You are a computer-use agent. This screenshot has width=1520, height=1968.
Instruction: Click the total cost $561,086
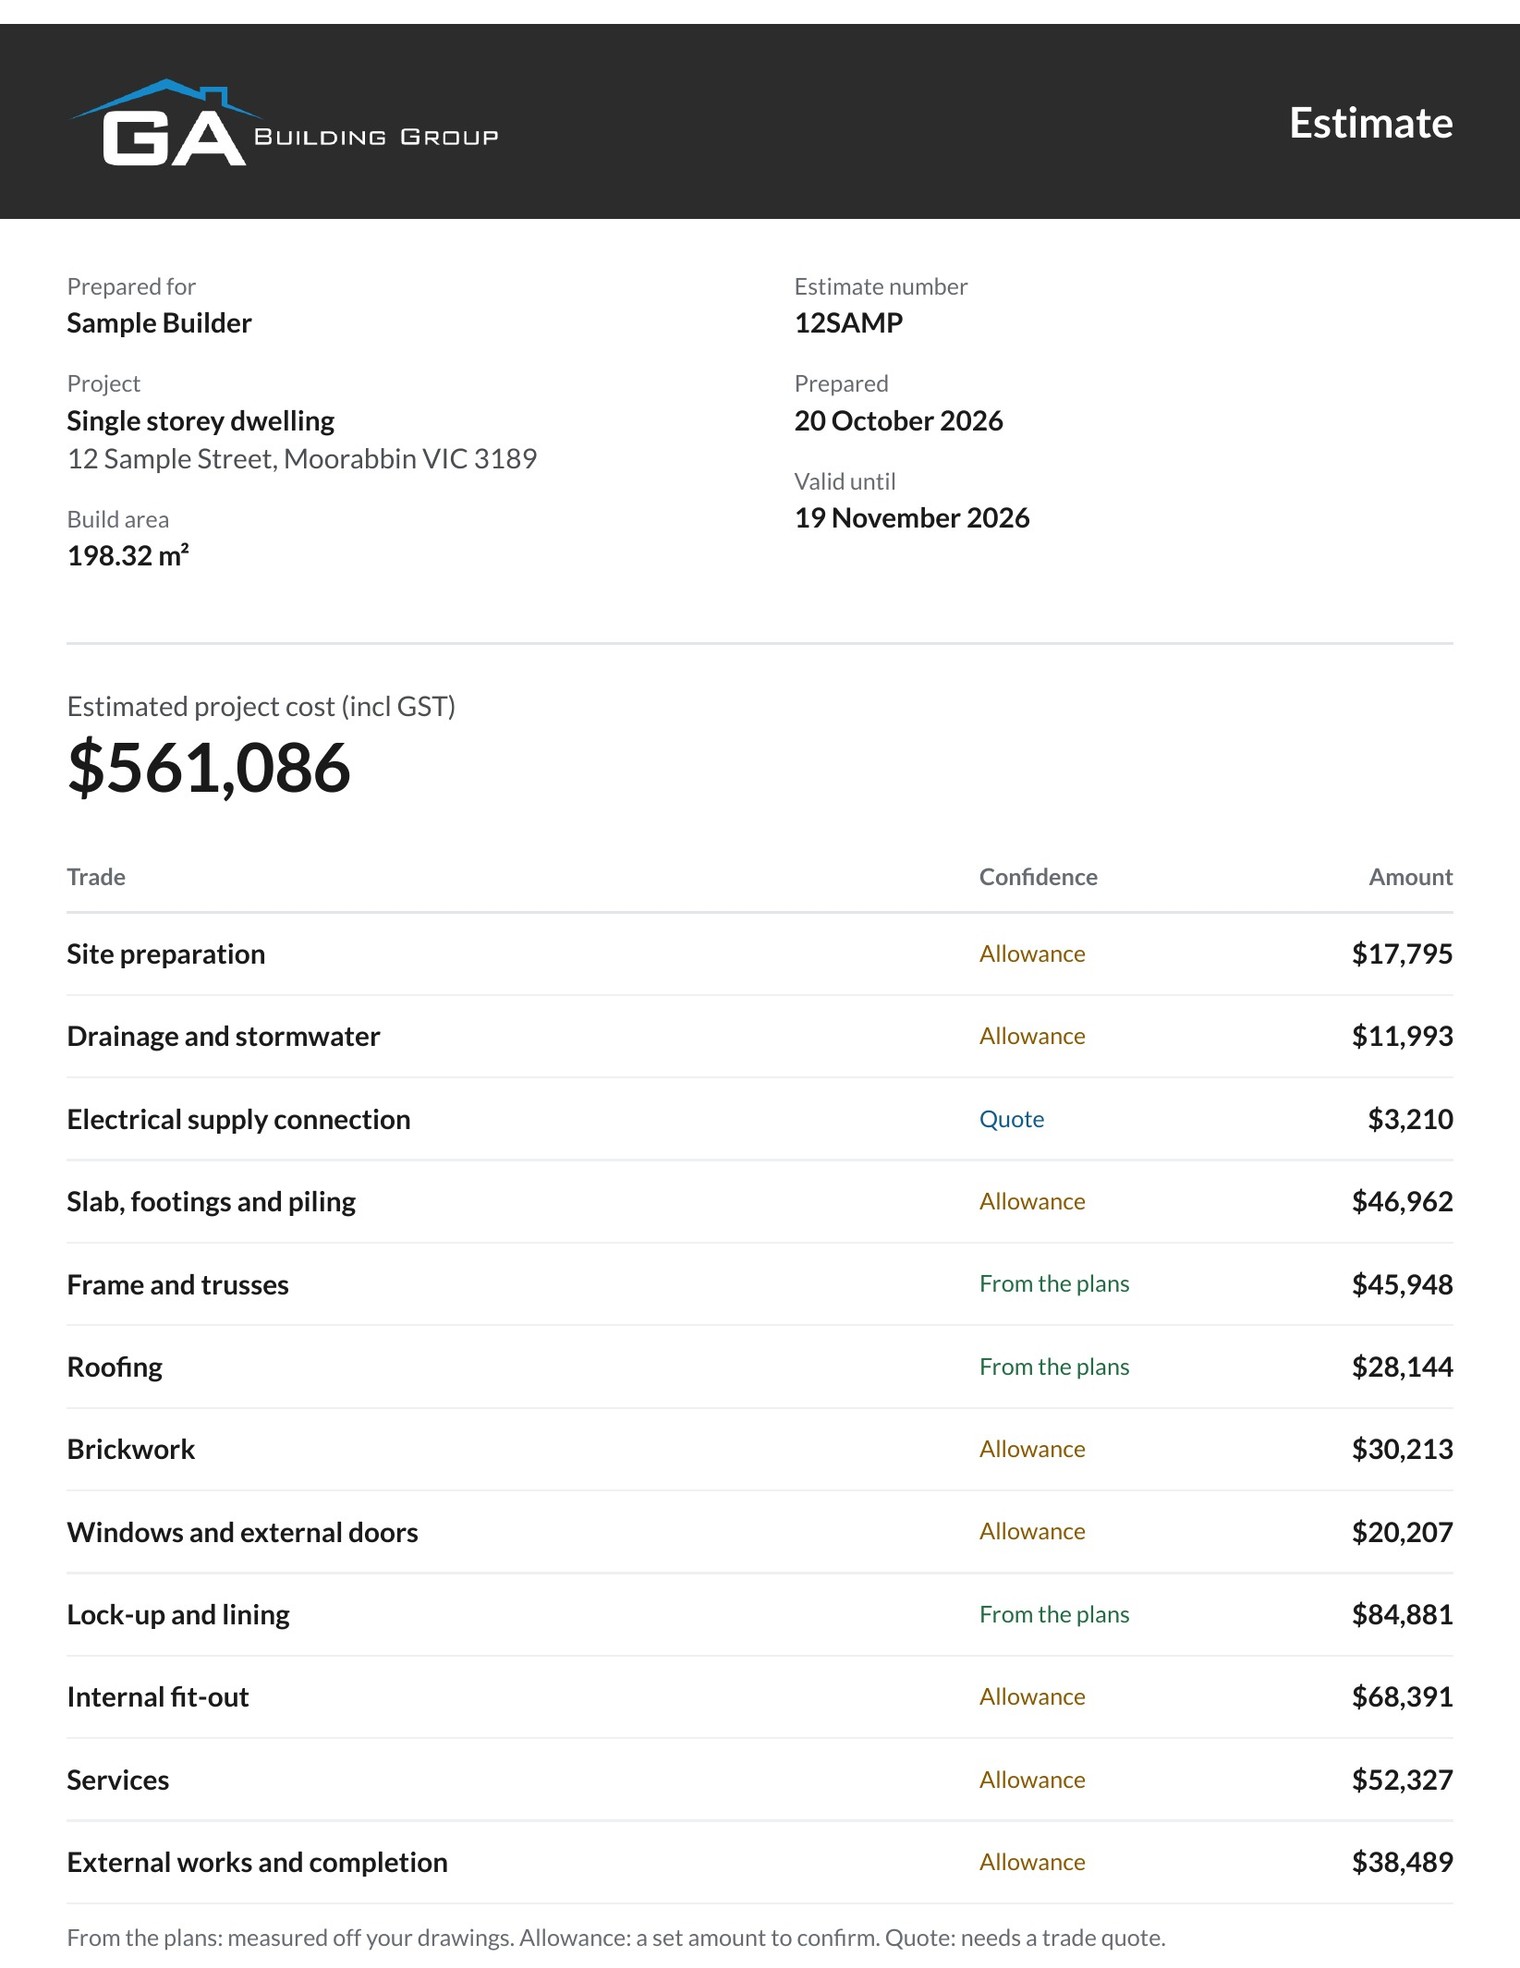[x=209, y=768]
